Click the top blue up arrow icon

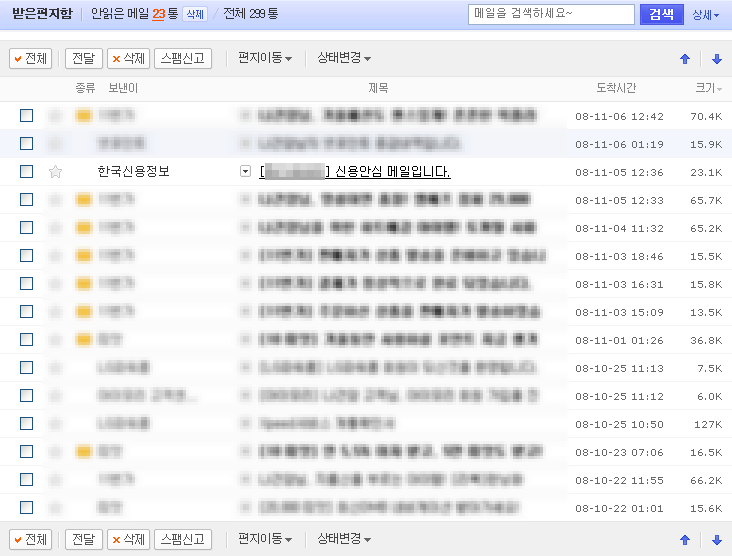685,59
